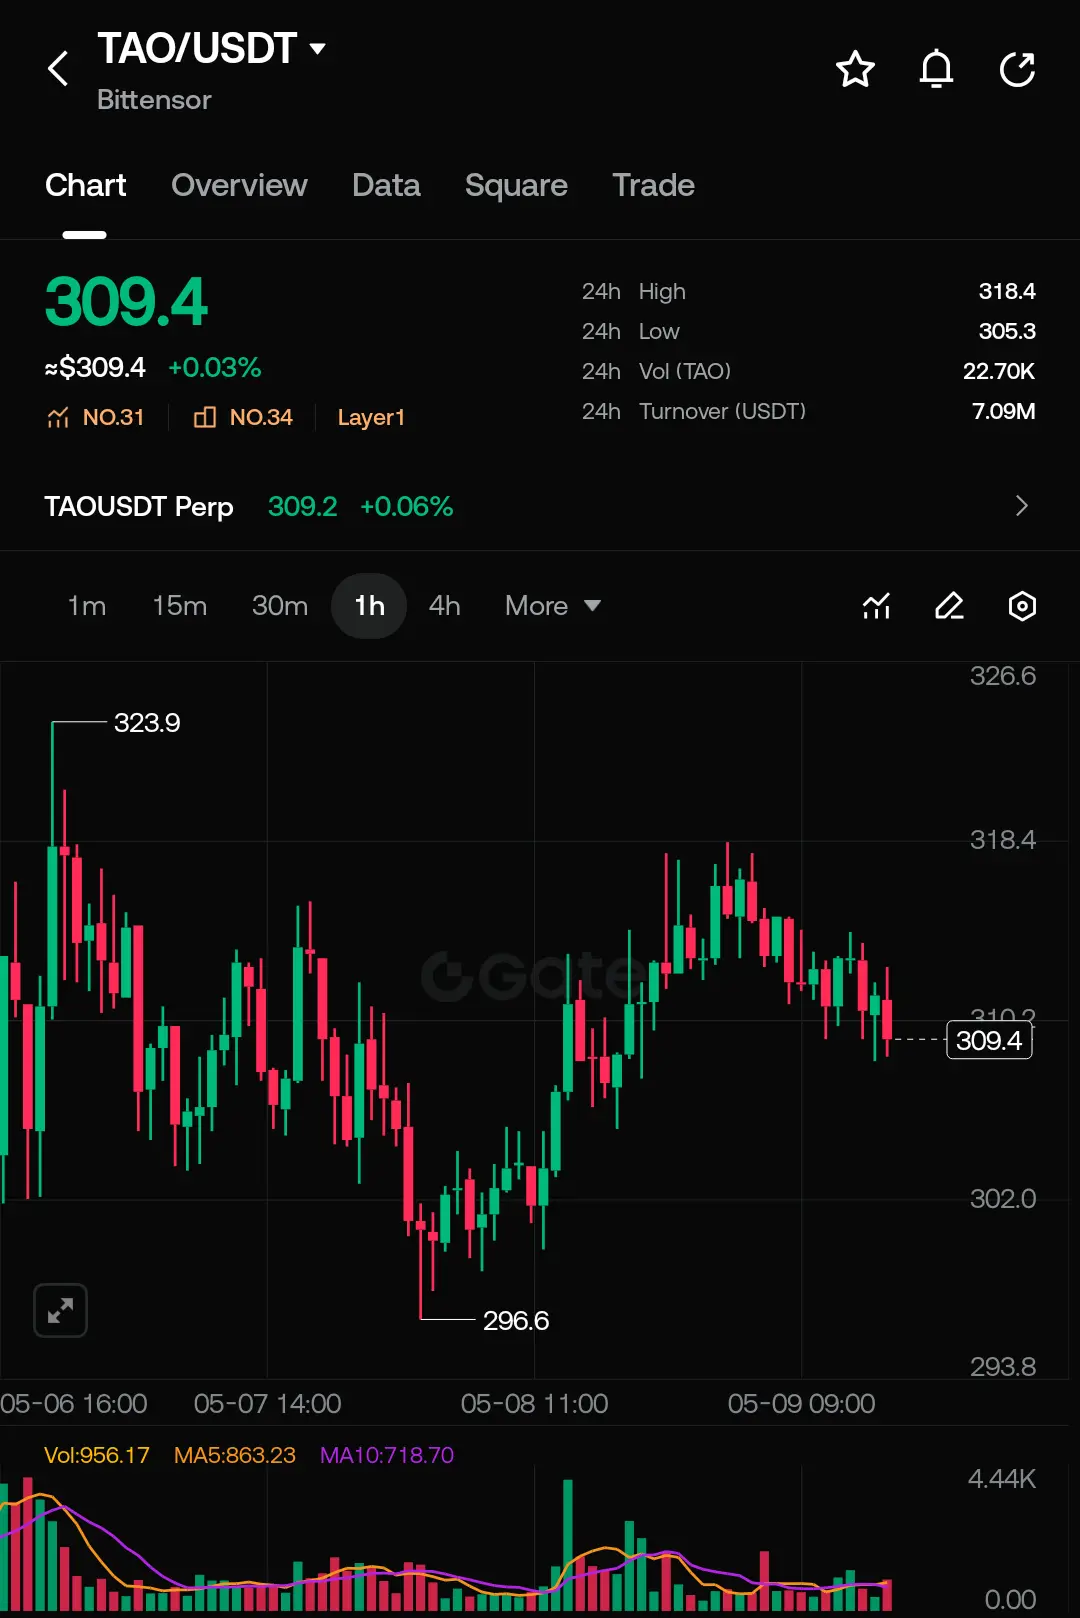Tap the Vol:956.17 indicator label
The width and height of the screenshot is (1080, 1618).
(97, 1455)
